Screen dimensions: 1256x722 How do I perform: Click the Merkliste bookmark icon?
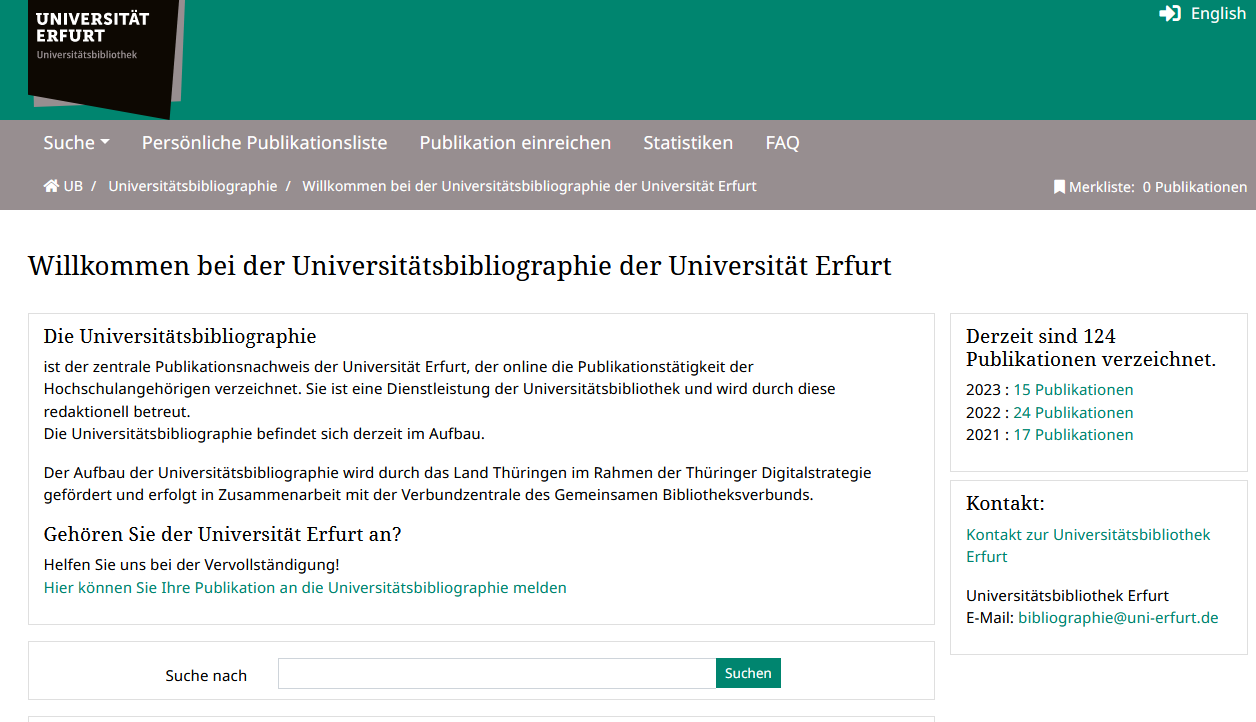pyautogui.click(x=1059, y=187)
